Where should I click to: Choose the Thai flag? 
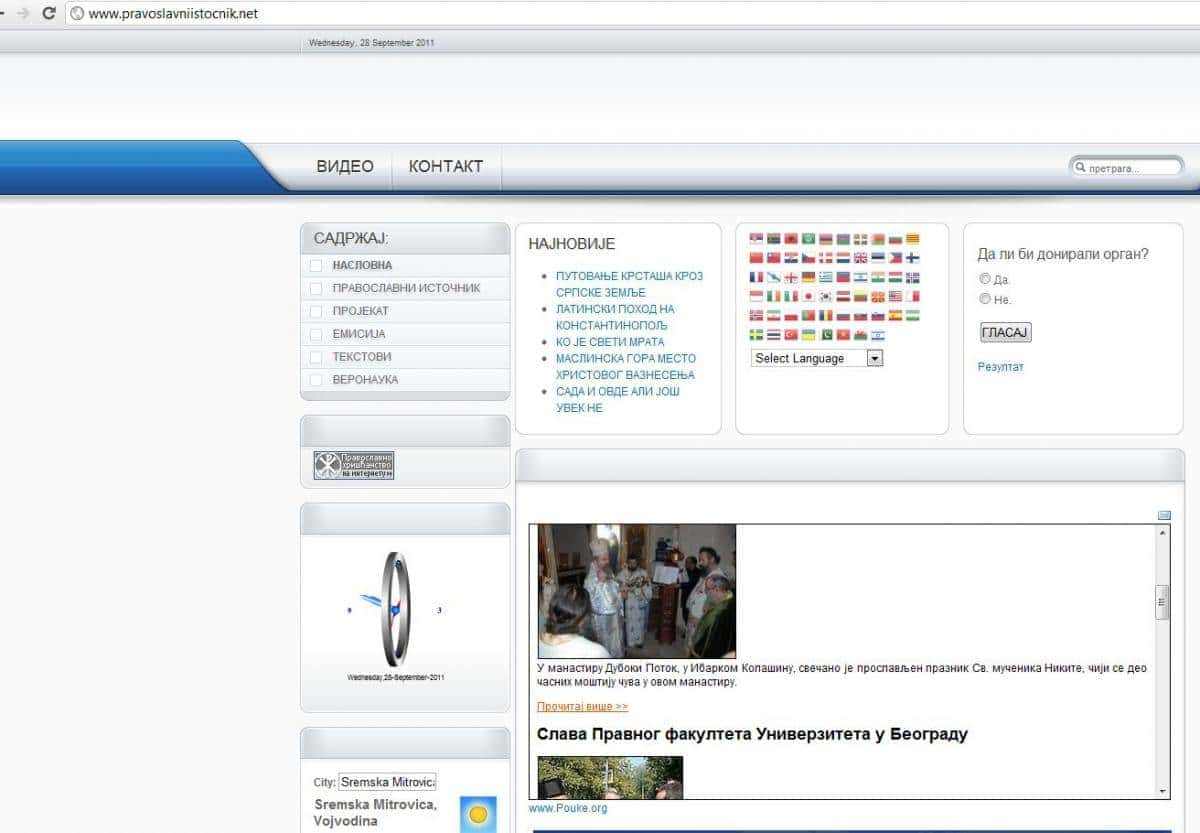point(774,334)
